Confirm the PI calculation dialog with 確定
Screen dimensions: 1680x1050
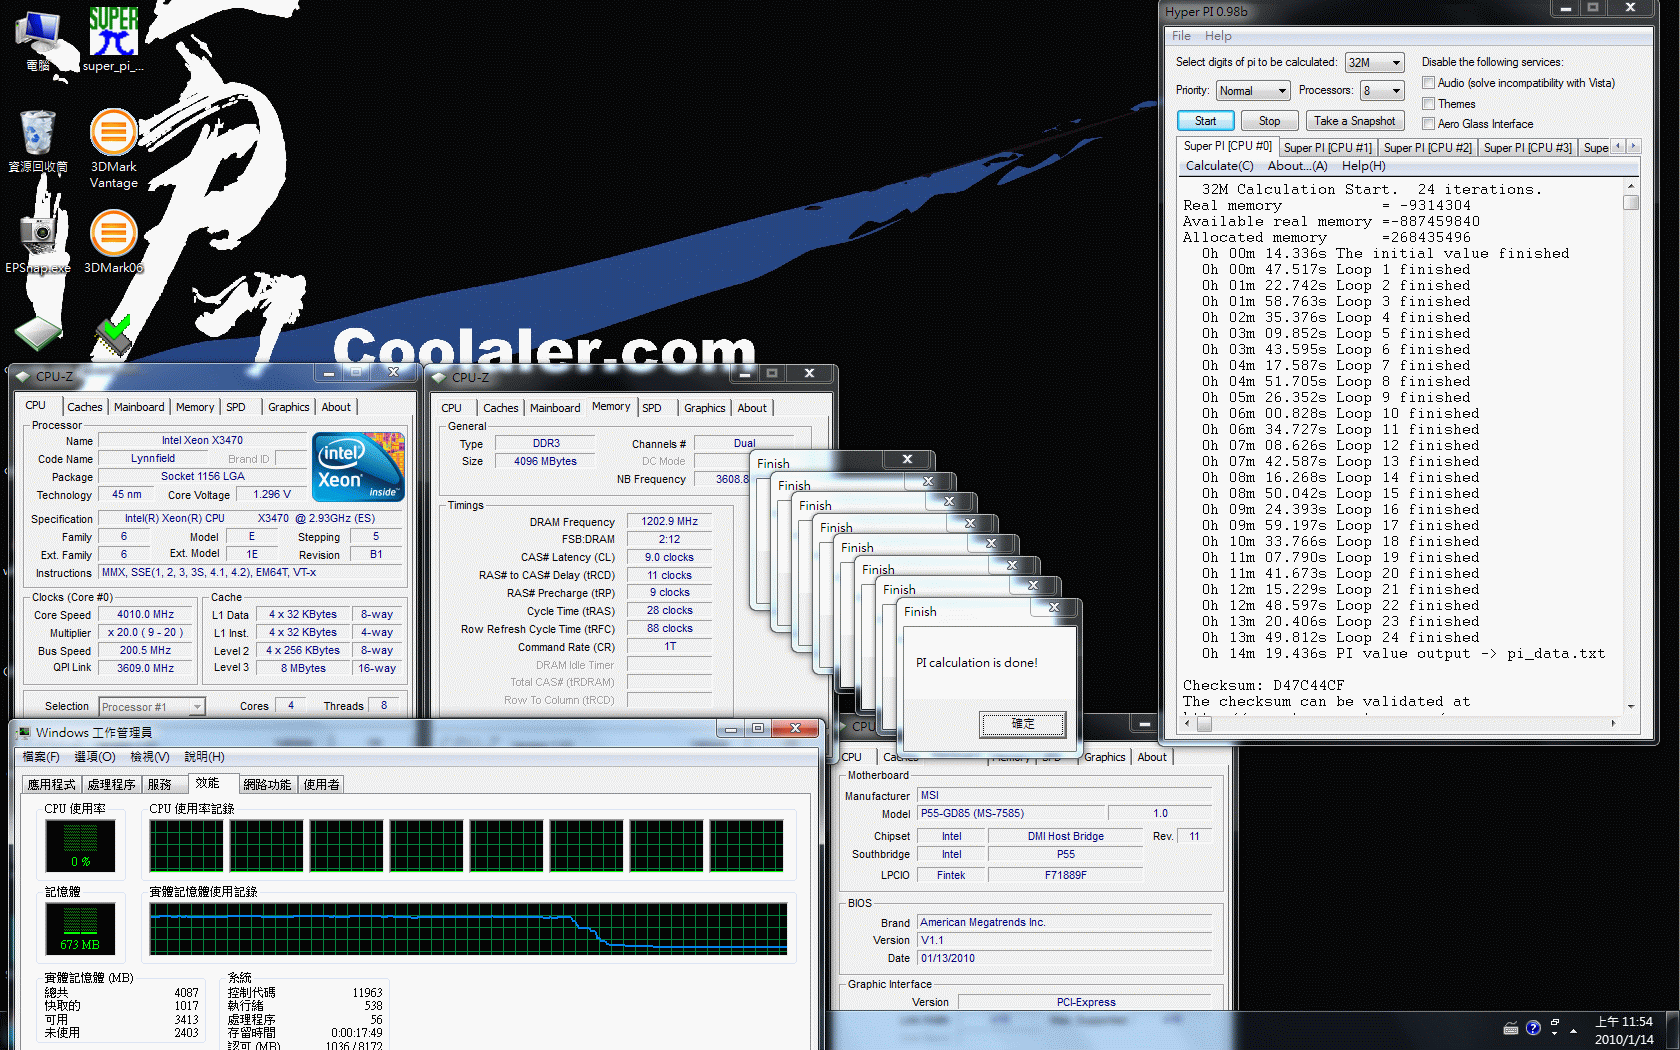(1023, 724)
